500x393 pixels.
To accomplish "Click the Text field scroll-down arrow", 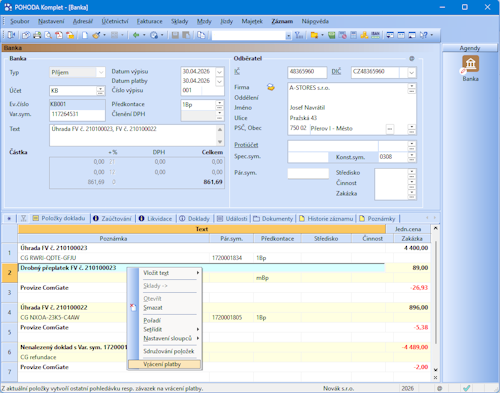I will point(220,142).
